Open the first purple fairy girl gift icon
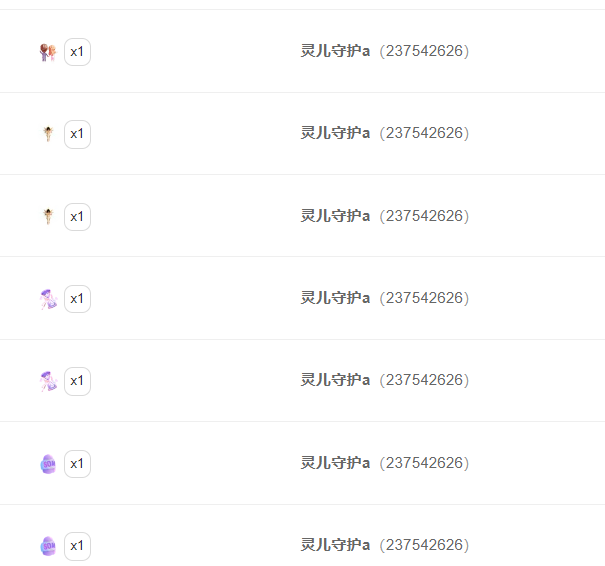605x566 pixels. (x=48, y=299)
